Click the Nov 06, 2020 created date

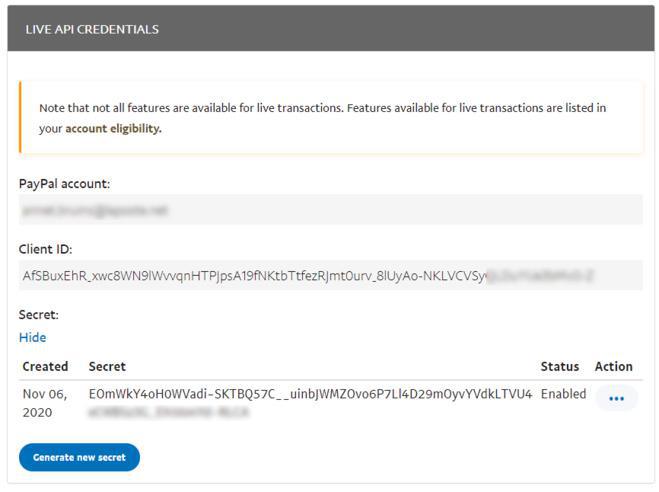[x=45, y=402]
